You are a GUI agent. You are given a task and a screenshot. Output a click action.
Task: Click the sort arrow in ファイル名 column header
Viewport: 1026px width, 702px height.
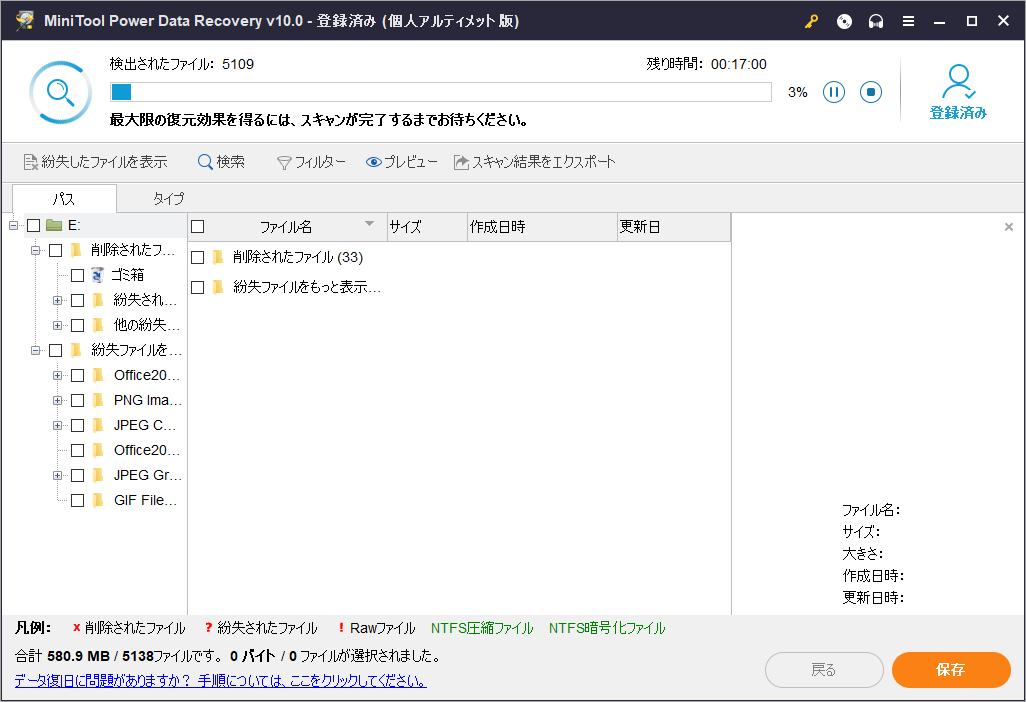tap(370, 224)
